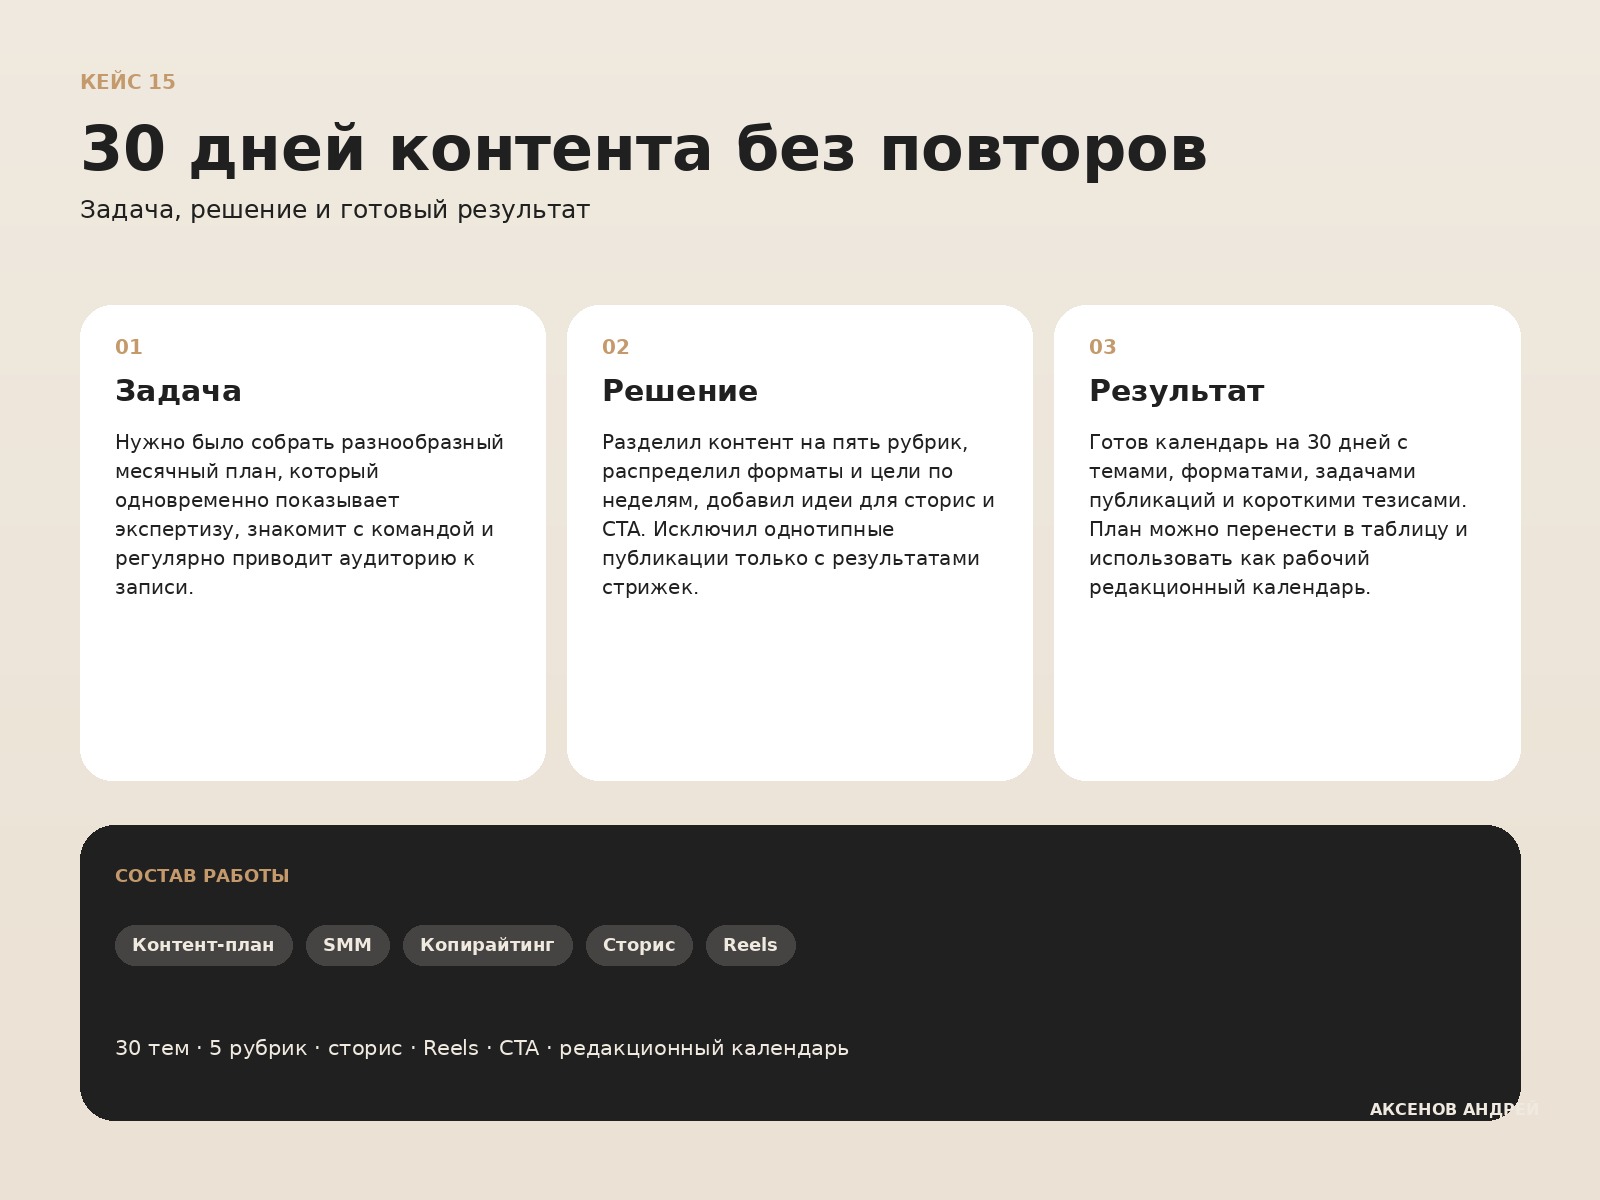1600x1200 pixels.
Task: Click the СОСТАВ РАБОТЫ section label
Action: (x=202, y=876)
